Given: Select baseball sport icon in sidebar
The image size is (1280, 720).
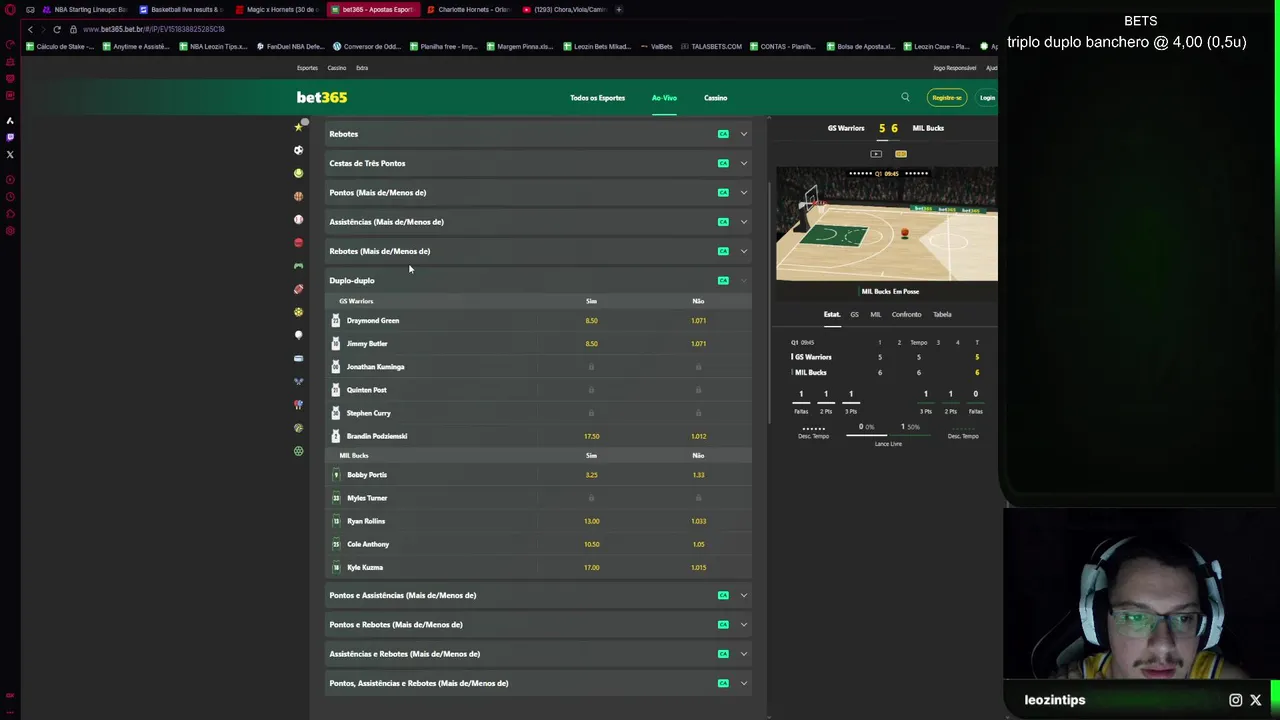Looking at the screenshot, I should pyautogui.click(x=298, y=219).
